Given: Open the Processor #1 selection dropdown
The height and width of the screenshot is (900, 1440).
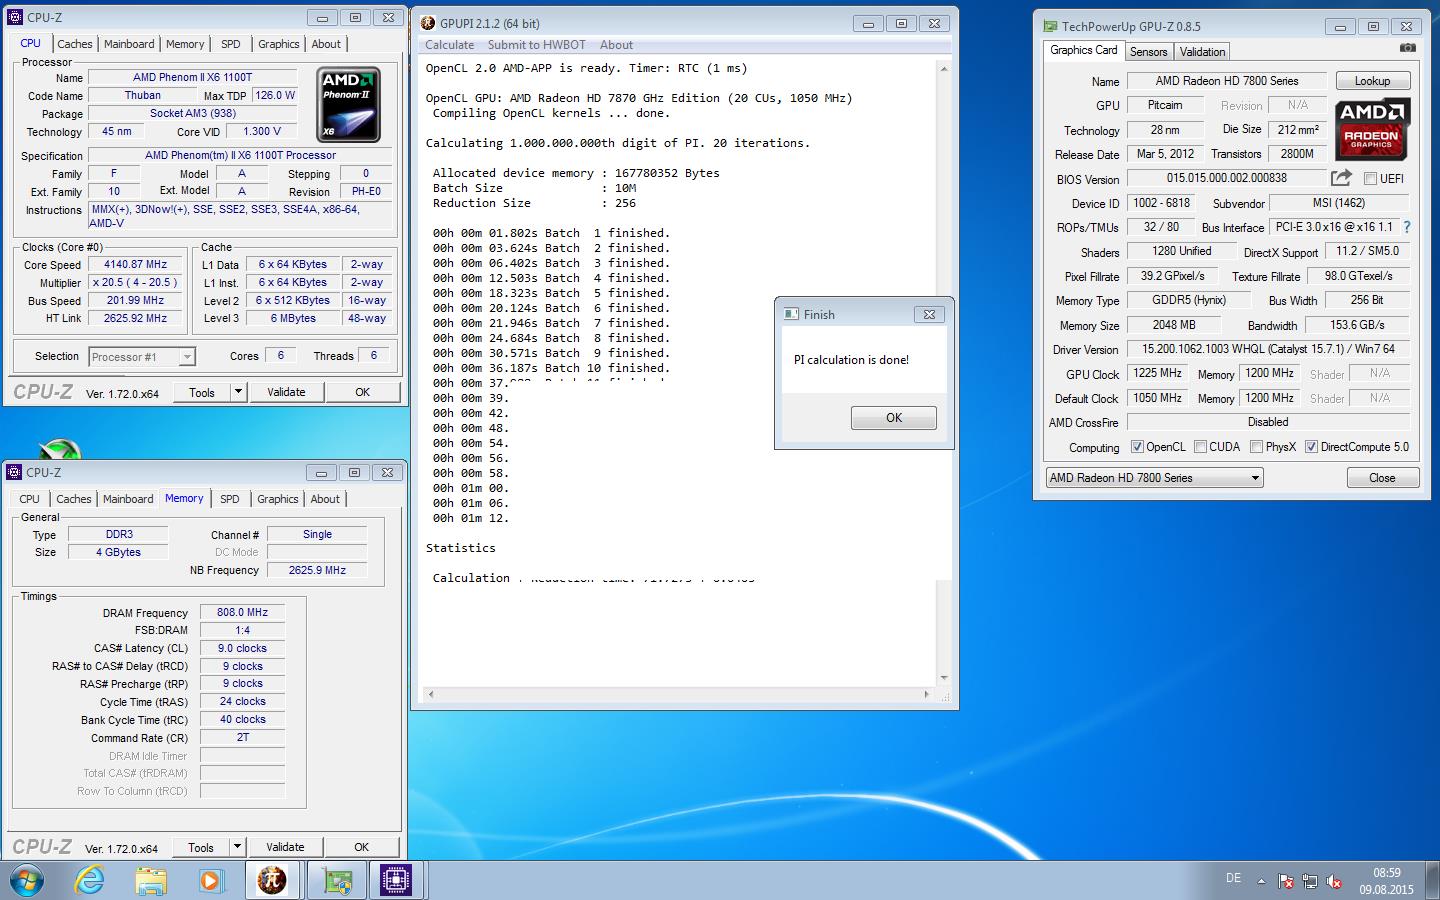Looking at the screenshot, I should pyautogui.click(x=142, y=356).
